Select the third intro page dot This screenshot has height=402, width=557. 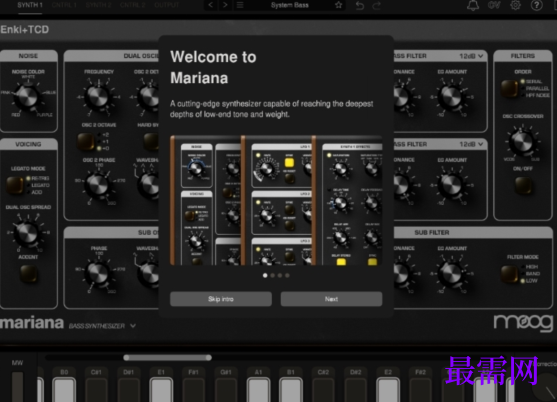click(280, 275)
